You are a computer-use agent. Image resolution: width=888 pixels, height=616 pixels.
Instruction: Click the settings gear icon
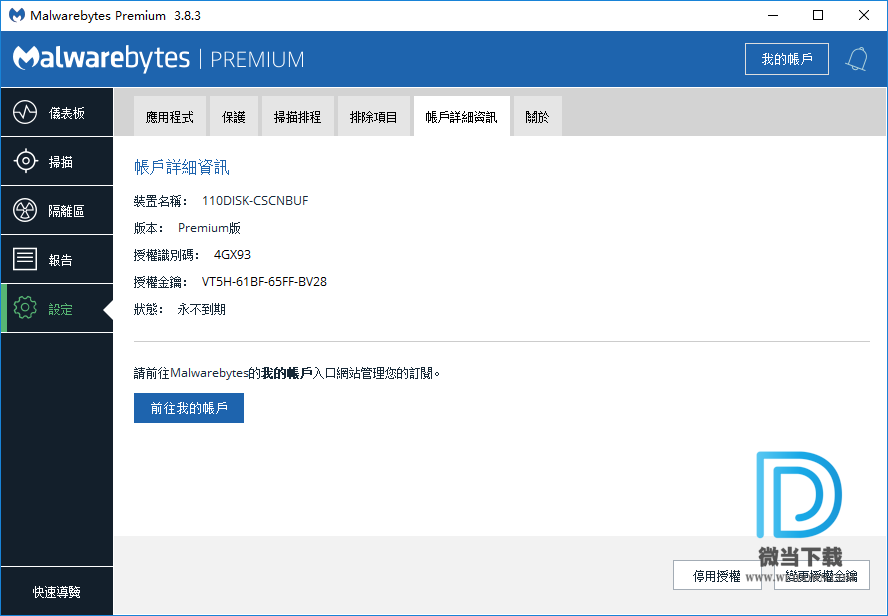coord(25,309)
